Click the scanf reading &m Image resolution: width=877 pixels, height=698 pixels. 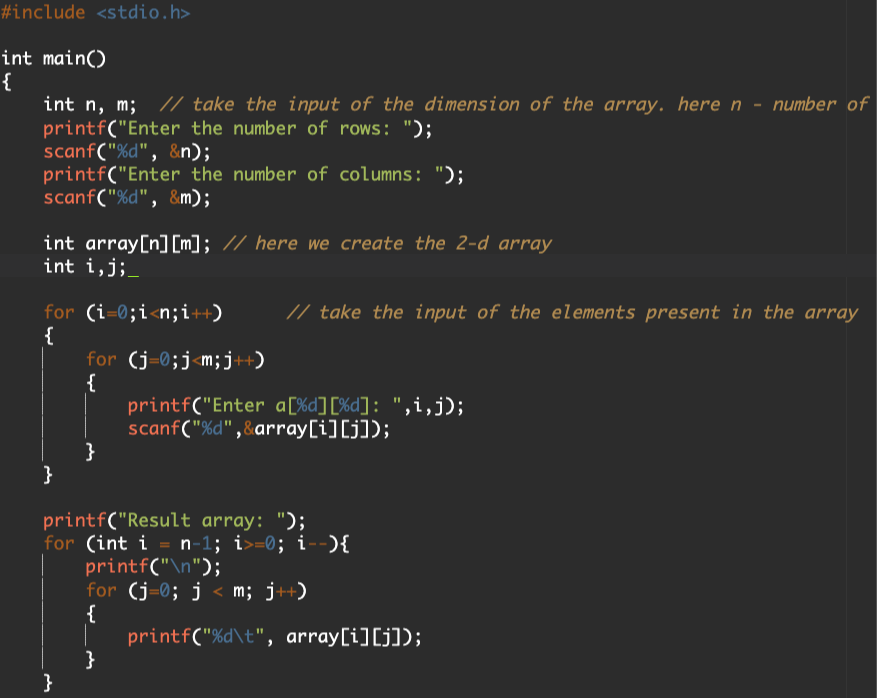coord(125,197)
